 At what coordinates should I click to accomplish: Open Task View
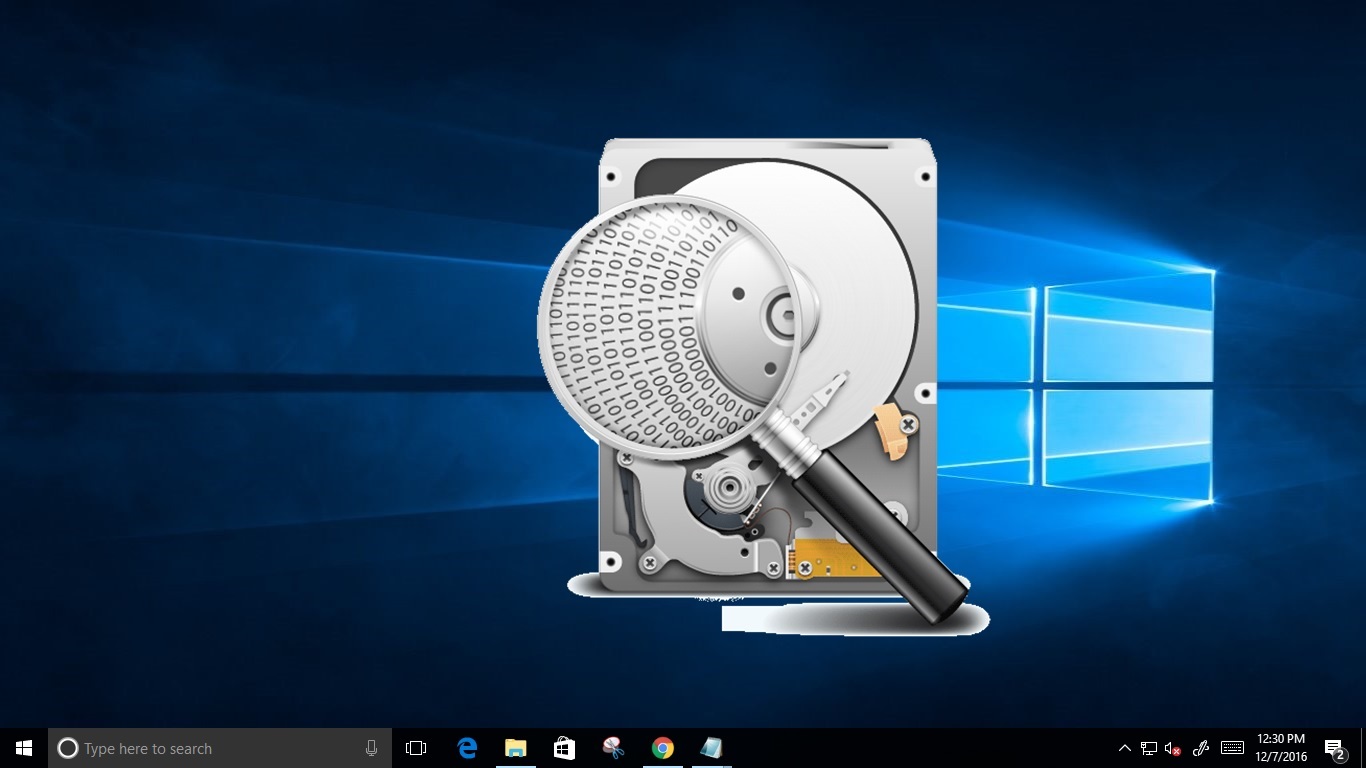tap(416, 748)
